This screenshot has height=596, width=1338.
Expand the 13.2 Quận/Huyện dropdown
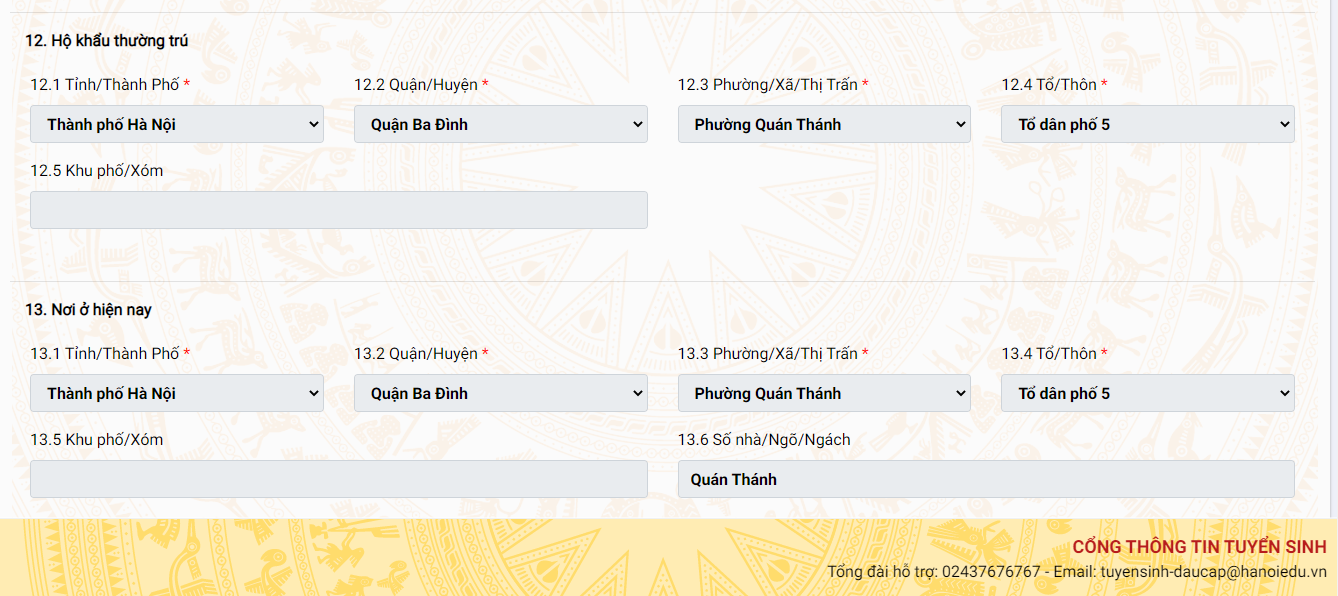pyautogui.click(x=500, y=393)
